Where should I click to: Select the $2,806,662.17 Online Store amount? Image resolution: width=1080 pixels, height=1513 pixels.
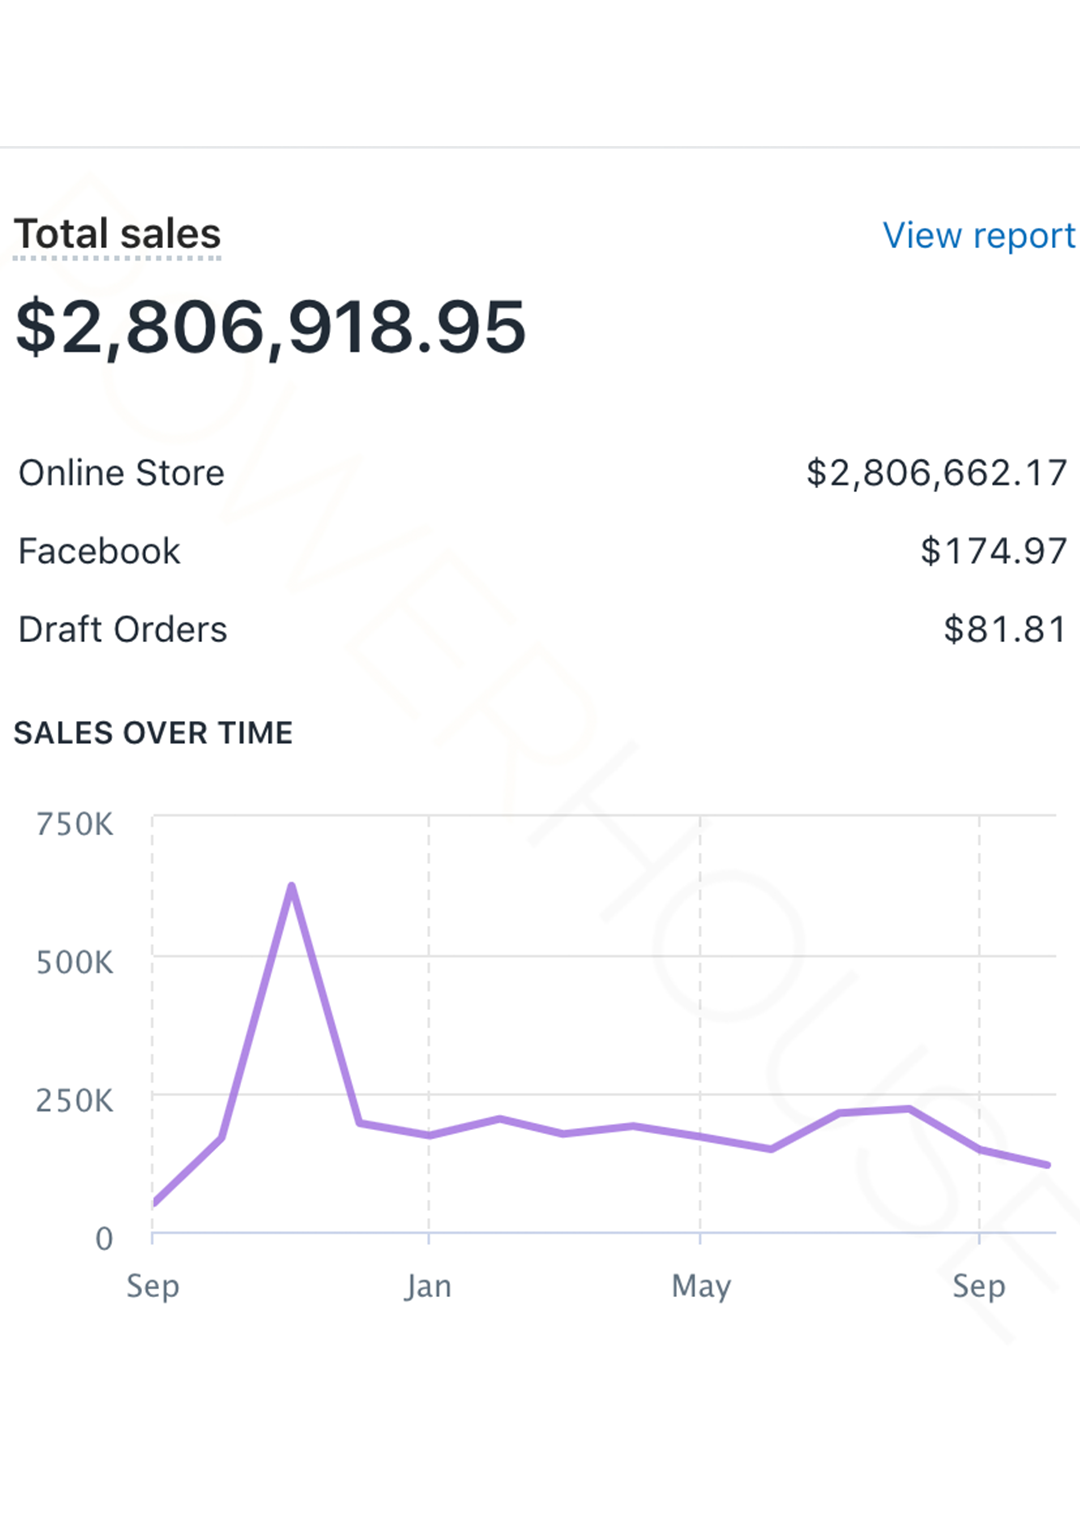(937, 473)
